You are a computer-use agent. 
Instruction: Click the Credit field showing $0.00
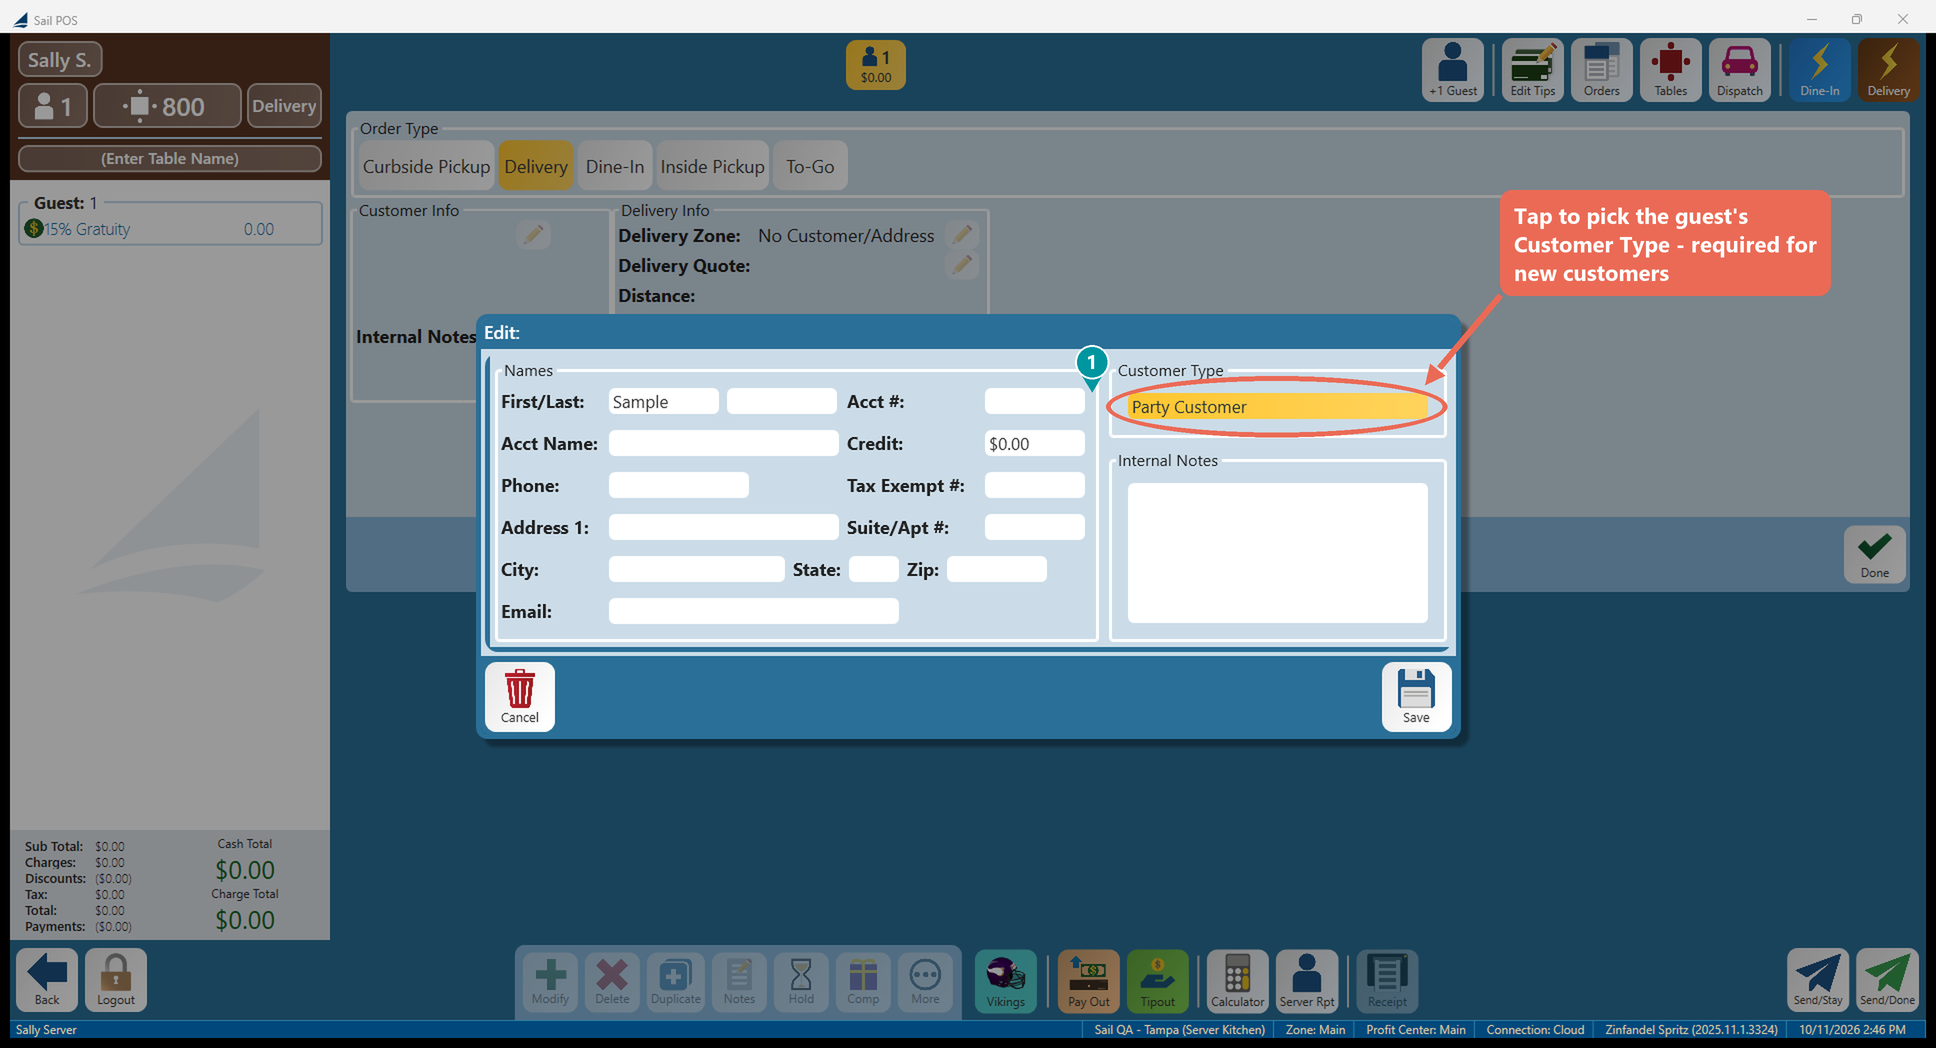(x=1034, y=443)
